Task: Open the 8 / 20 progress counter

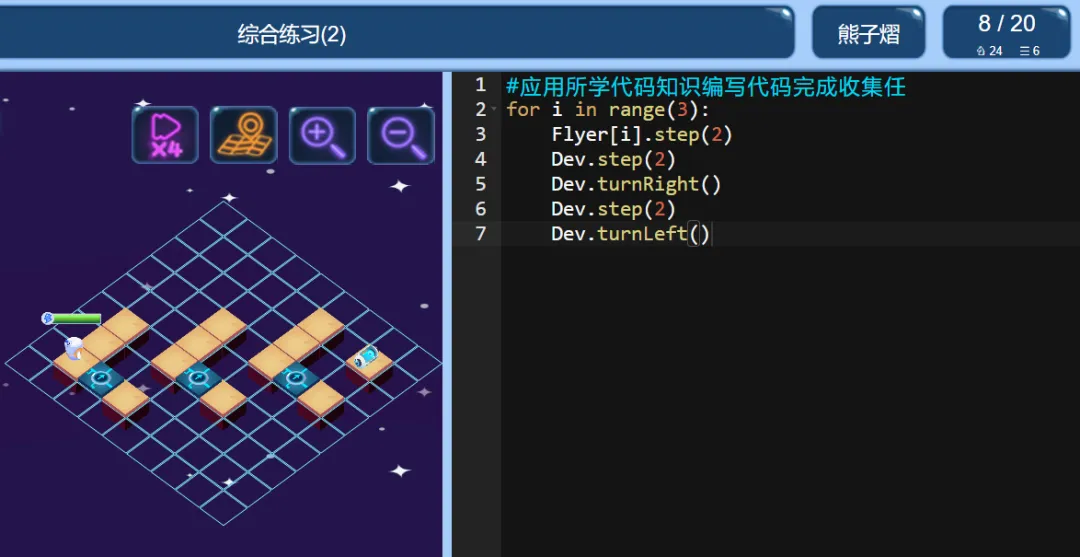Action: tap(1007, 33)
